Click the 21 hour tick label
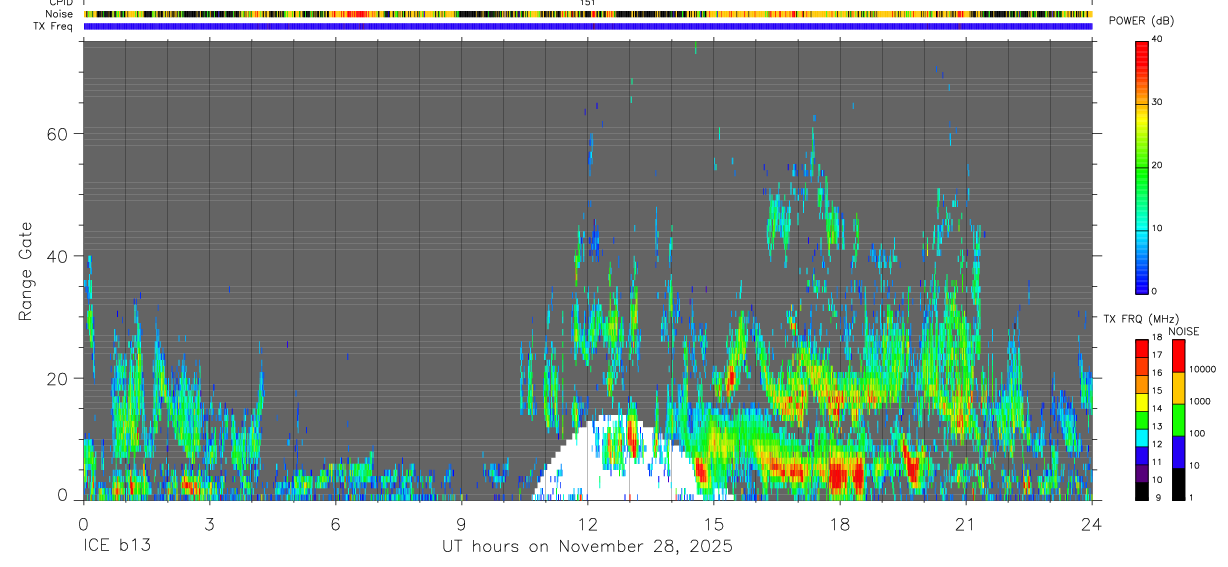Image resolution: width=1228 pixels, height=567 pixels. coord(965,524)
